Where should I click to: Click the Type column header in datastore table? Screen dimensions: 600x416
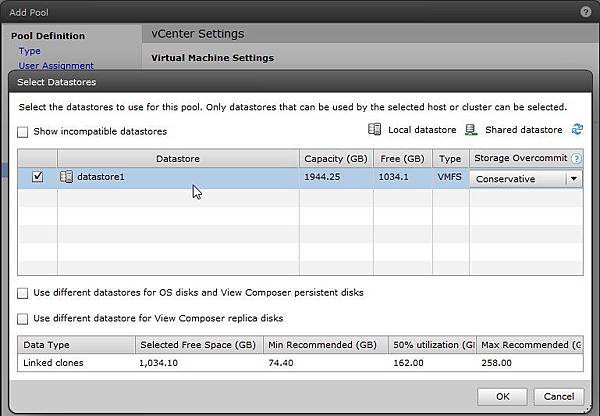(450, 158)
